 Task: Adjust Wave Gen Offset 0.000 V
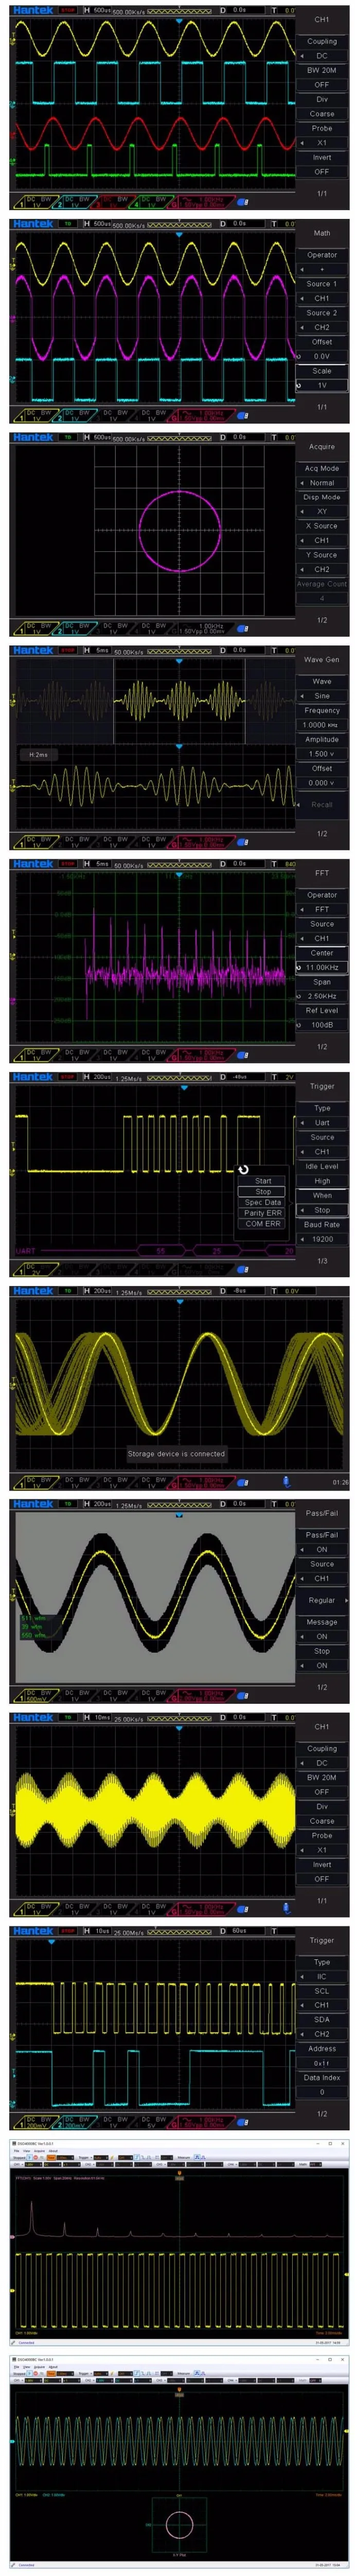pos(322,783)
